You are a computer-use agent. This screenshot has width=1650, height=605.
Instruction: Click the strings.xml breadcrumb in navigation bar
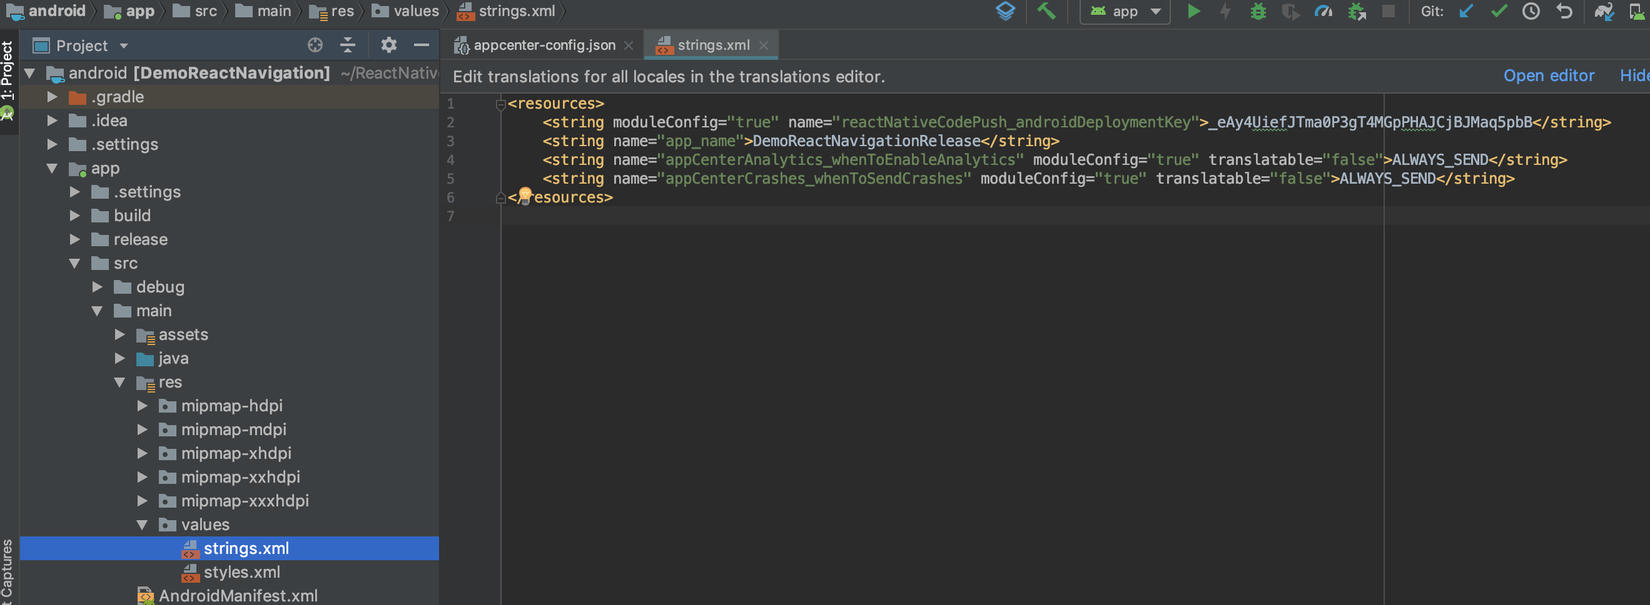[506, 11]
